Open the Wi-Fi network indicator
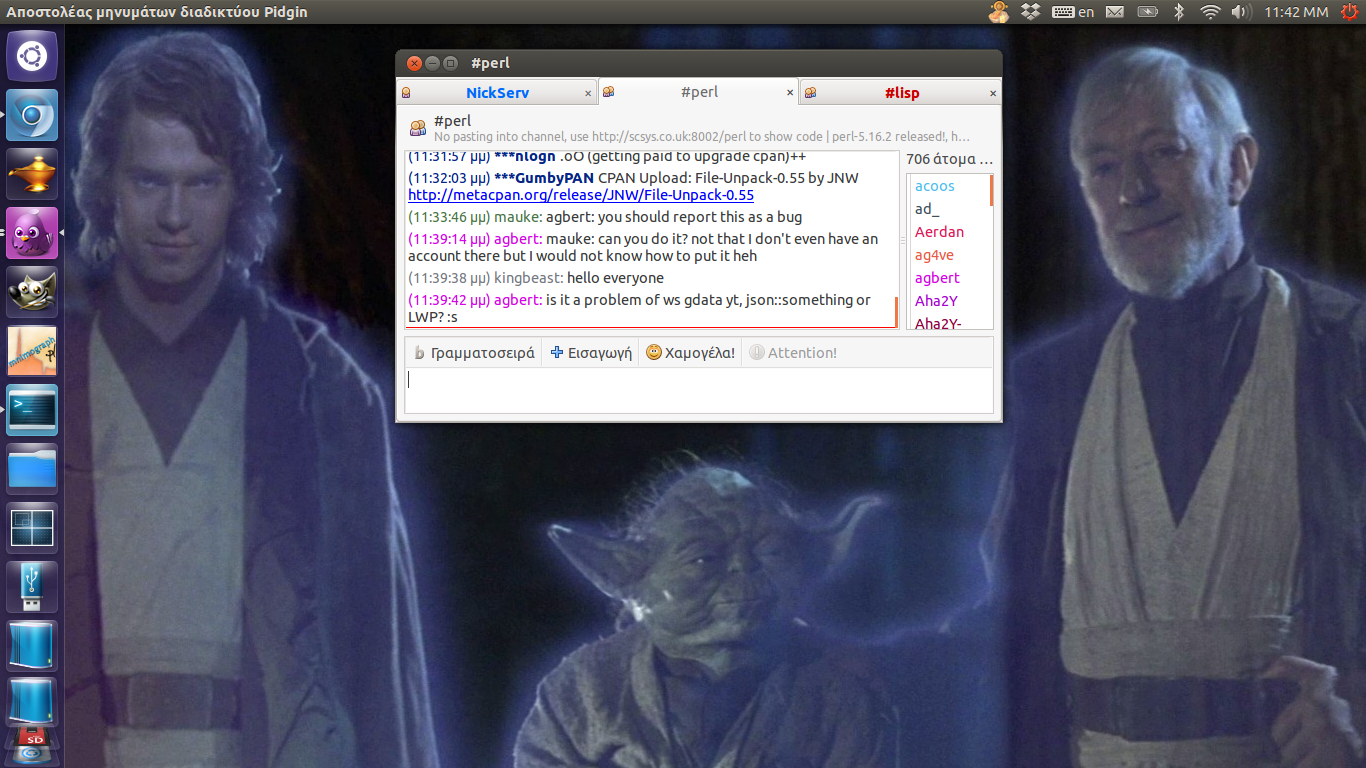 tap(1210, 12)
